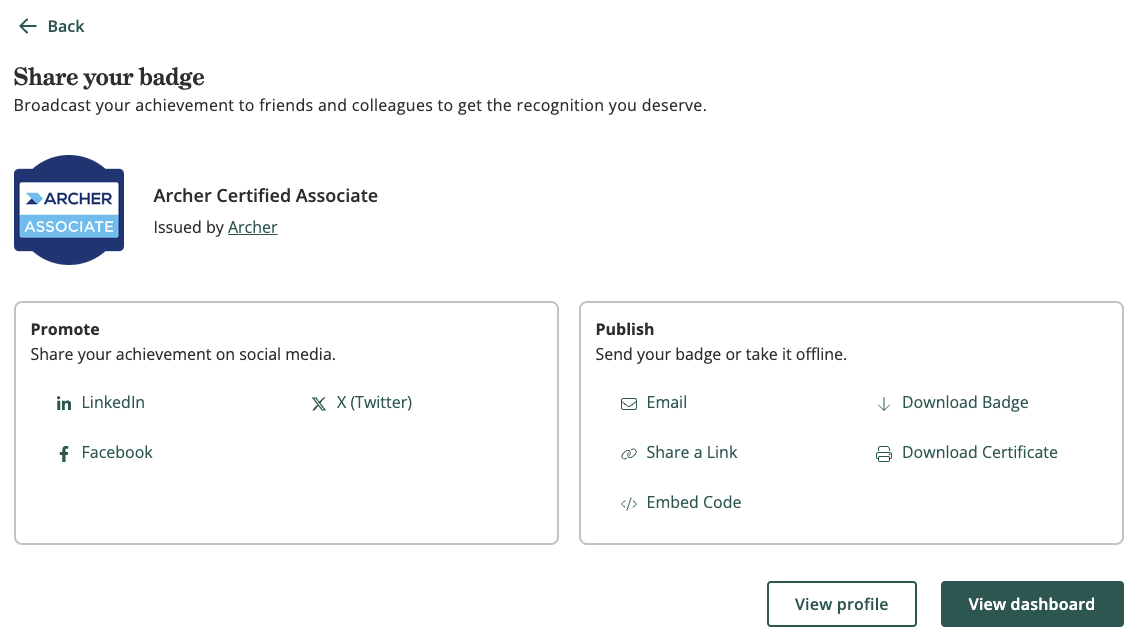The width and height of the screenshot is (1132, 640).
Task: Click the Embed Code brackets icon
Action: point(629,504)
